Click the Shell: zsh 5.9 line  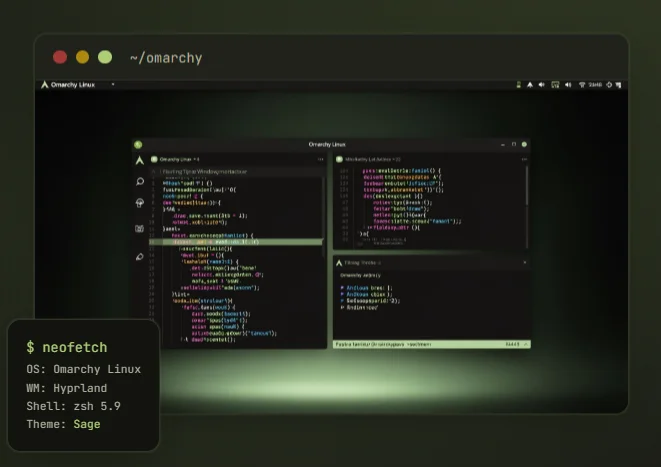[73, 406]
